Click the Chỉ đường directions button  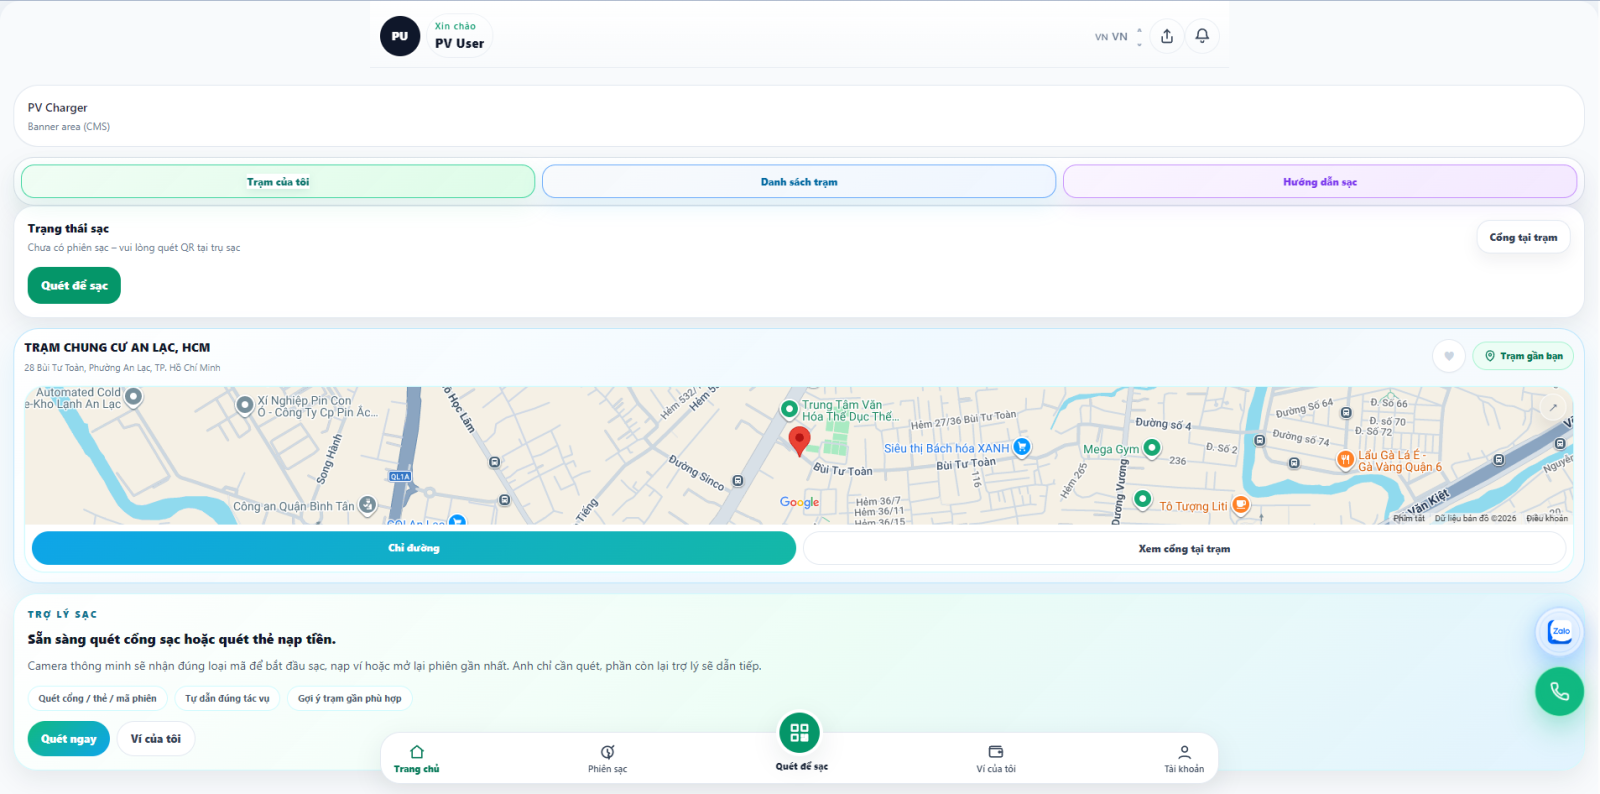[x=414, y=548]
